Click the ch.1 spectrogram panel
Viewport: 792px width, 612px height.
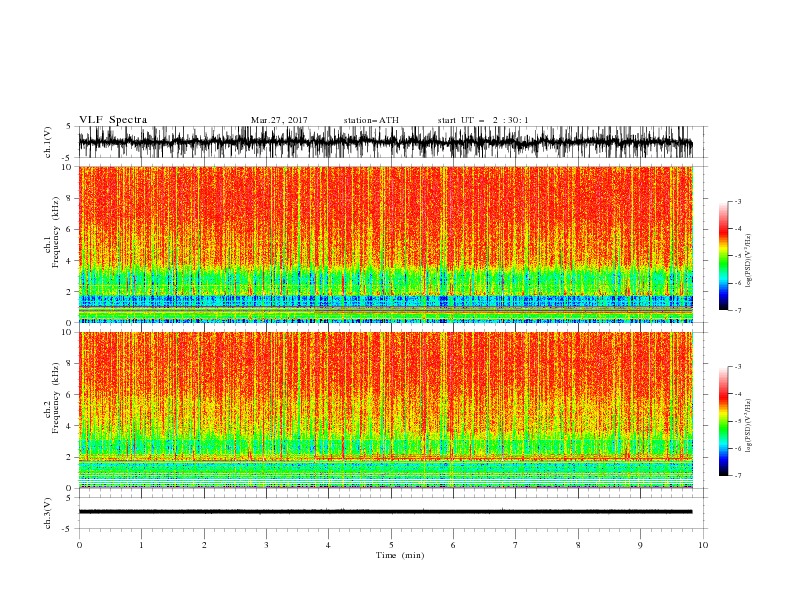pos(386,244)
